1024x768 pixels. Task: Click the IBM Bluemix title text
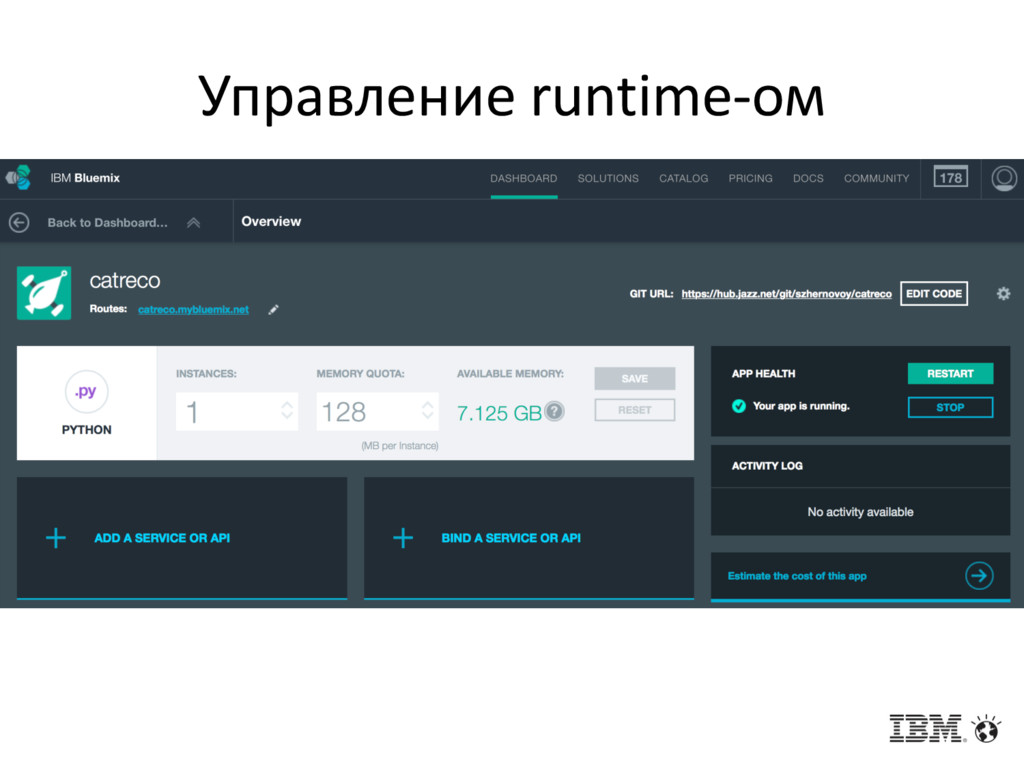[x=85, y=178]
